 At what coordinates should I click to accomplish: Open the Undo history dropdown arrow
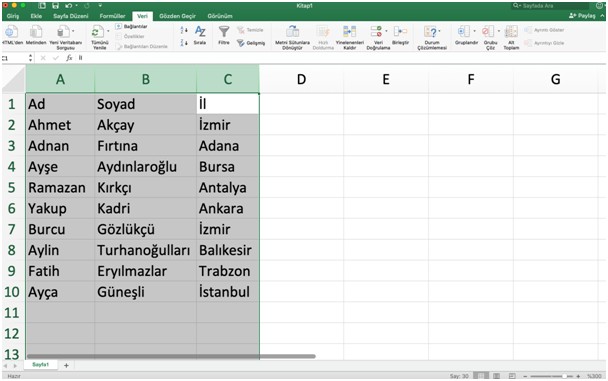pyautogui.click(x=76, y=6)
